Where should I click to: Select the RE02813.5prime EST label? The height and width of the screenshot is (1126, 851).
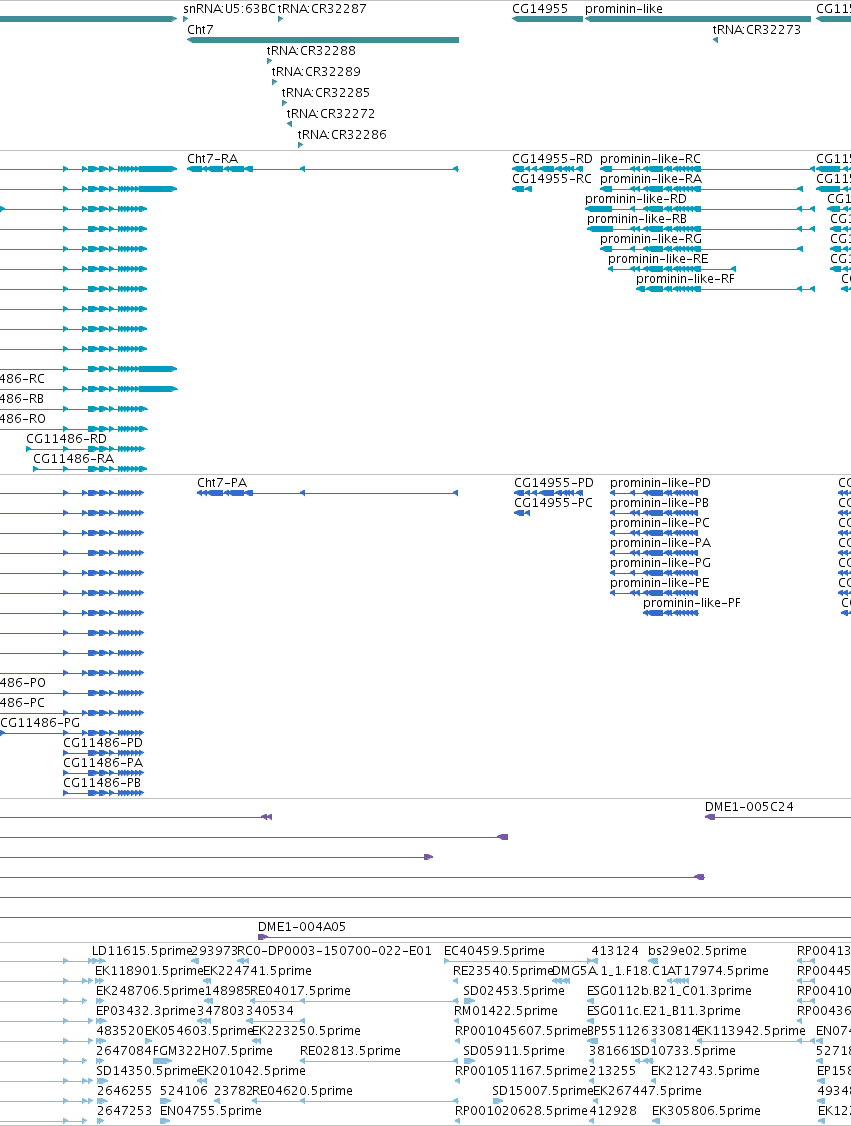point(350,1051)
